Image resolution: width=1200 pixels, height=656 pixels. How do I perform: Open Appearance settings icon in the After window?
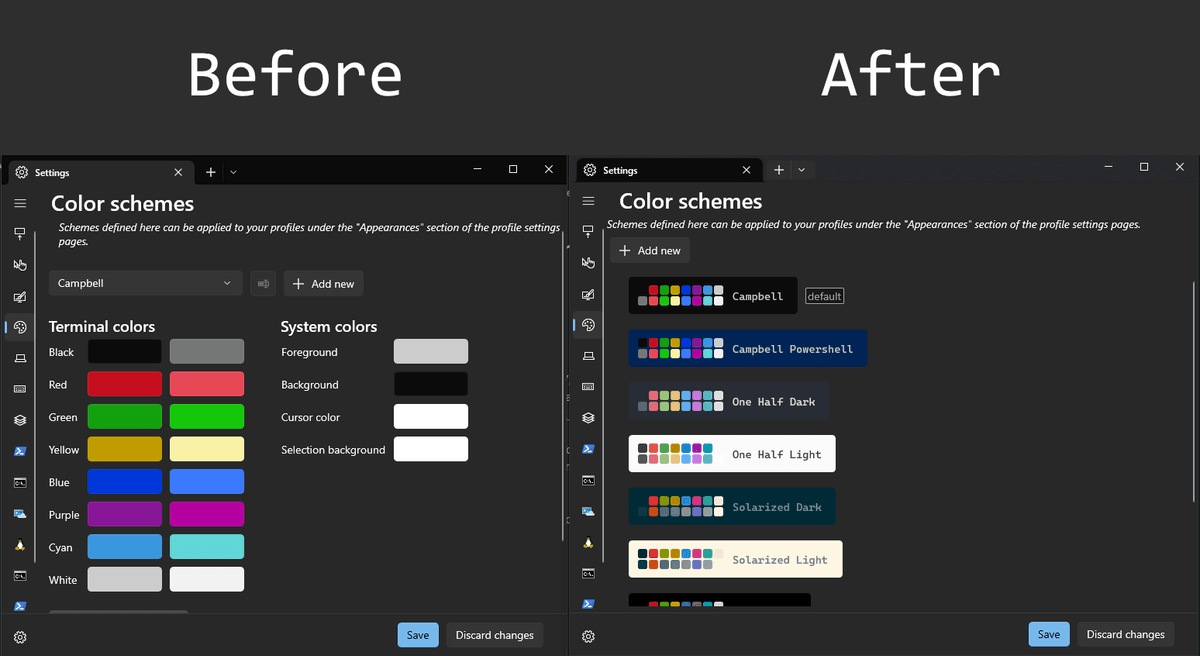(588, 294)
